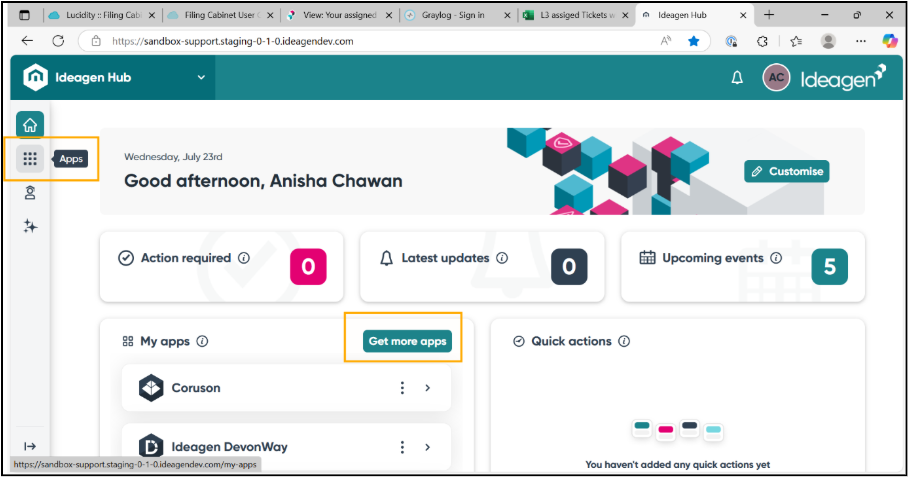Click date text 'Wednesday, July 23rd'

tap(173, 156)
